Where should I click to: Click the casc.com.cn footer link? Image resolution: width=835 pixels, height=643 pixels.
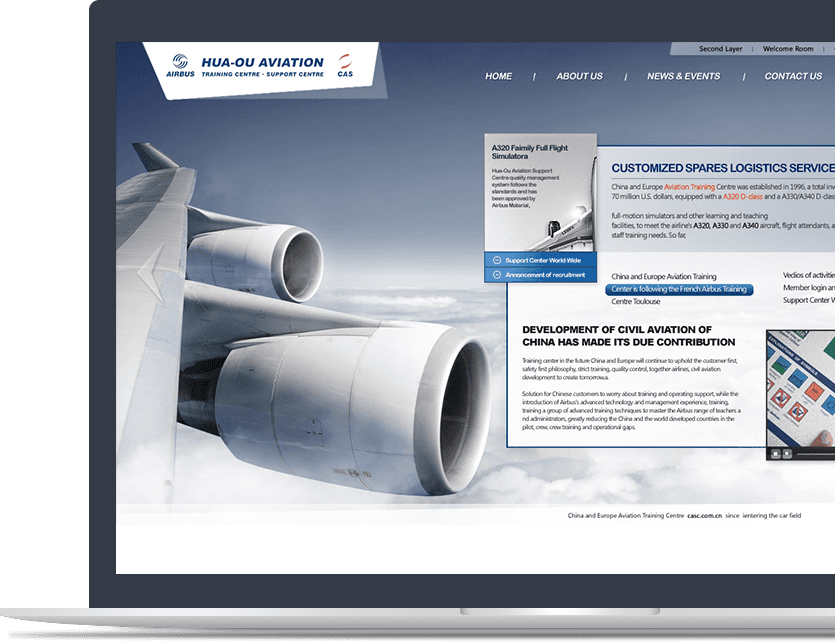(704, 515)
